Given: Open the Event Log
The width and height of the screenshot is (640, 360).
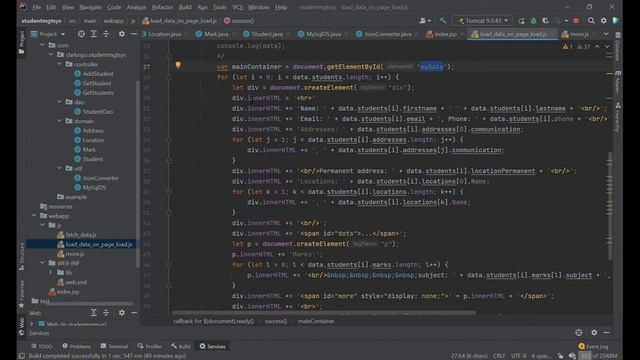Looking at the screenshot, I should point(593,346).
